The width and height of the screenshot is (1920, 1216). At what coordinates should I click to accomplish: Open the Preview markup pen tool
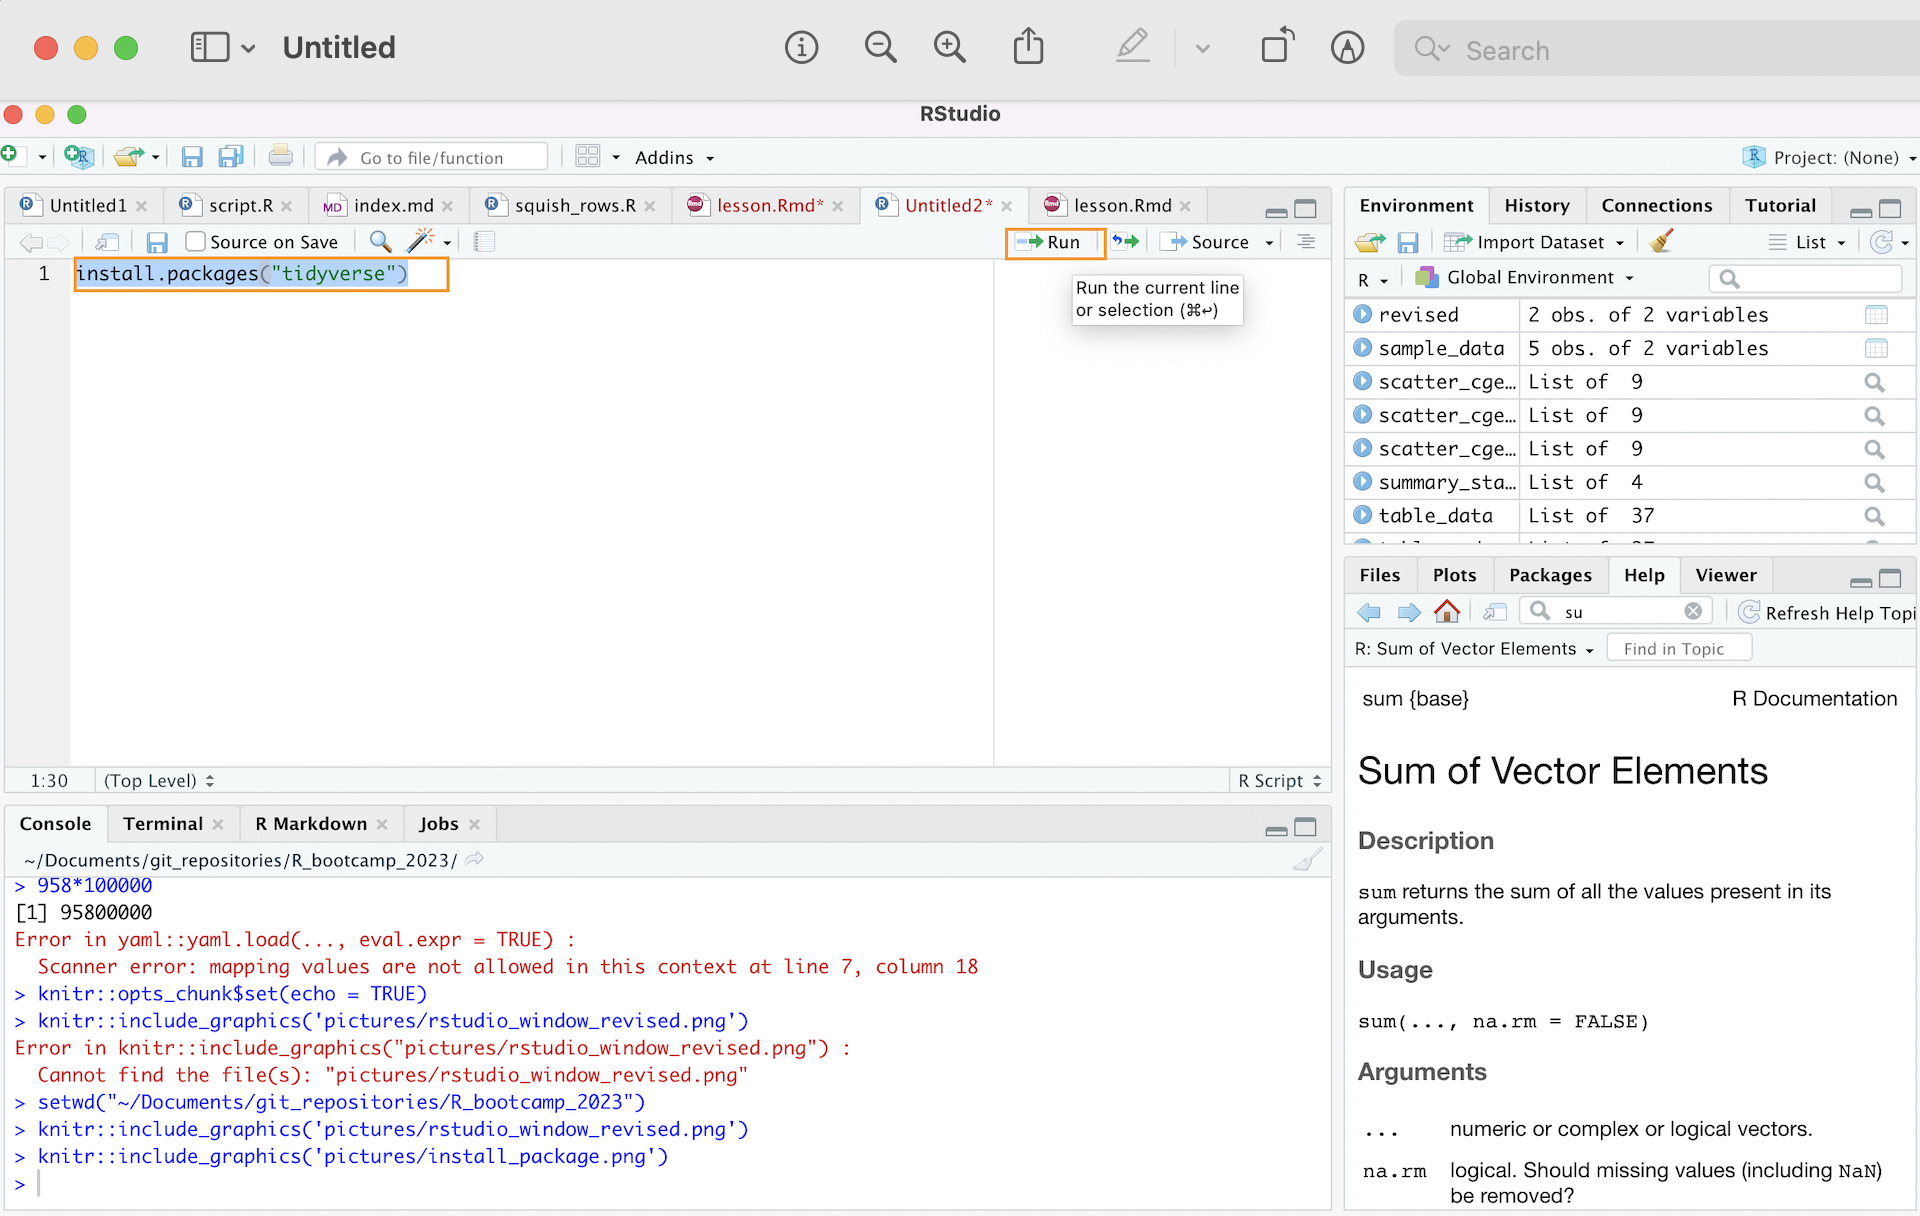tap(1133, 47)
